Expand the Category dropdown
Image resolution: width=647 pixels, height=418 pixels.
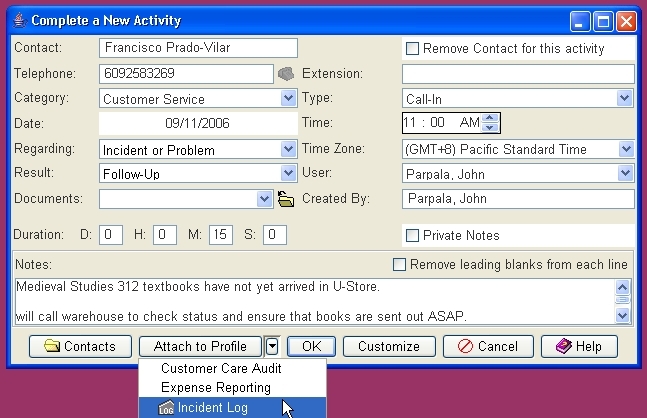pos(288,99)
